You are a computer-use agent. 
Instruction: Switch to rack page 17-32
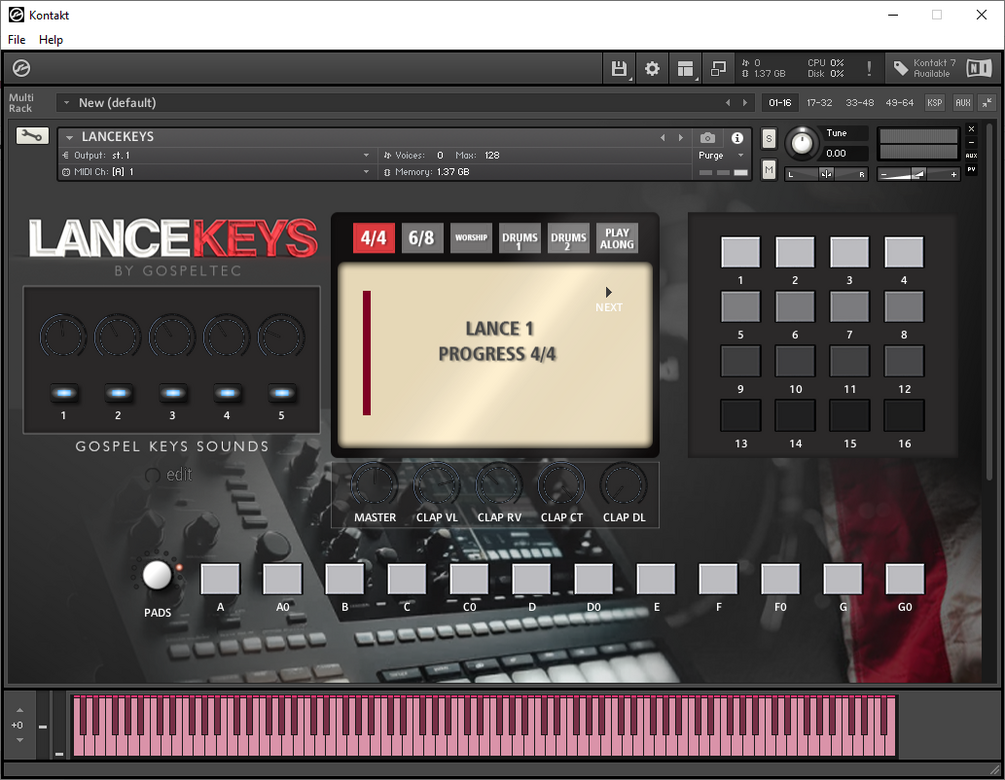click(819, 103)
